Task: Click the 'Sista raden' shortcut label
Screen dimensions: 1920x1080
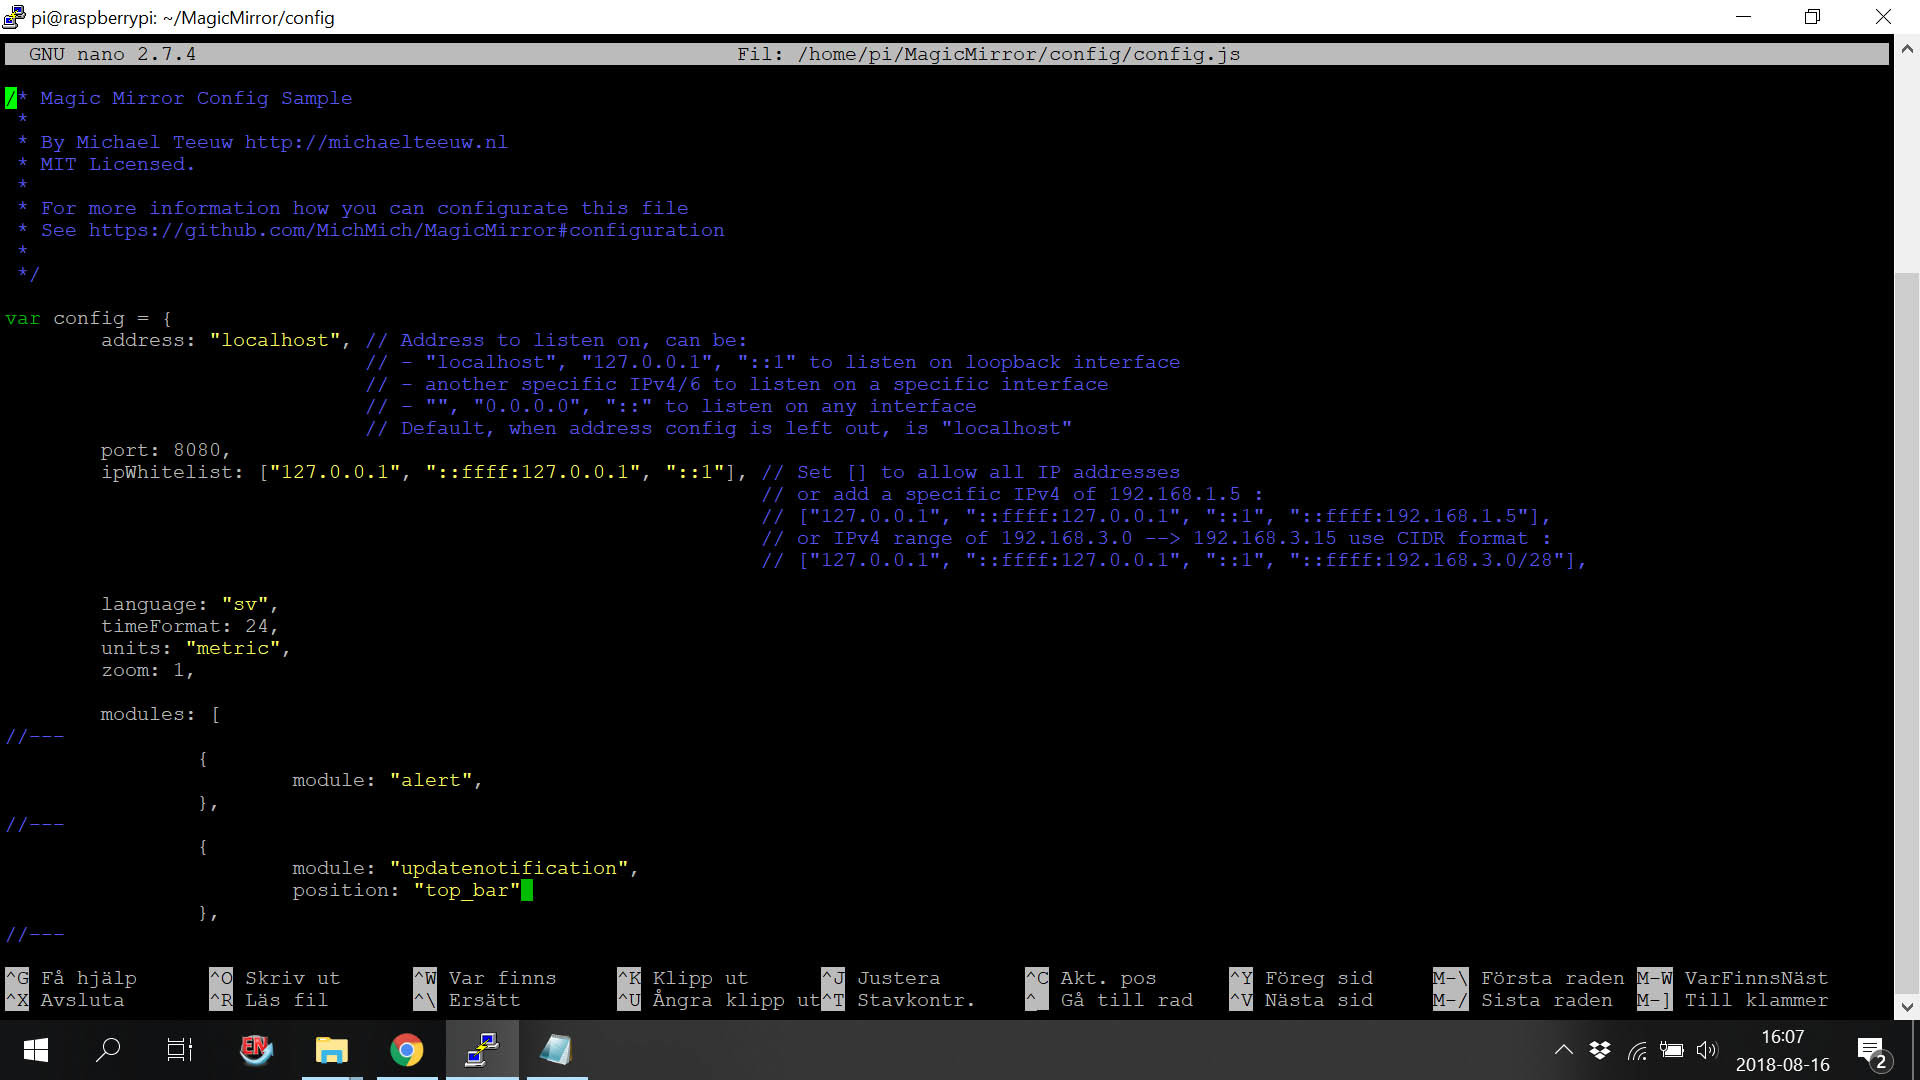Action: 1546,1000
